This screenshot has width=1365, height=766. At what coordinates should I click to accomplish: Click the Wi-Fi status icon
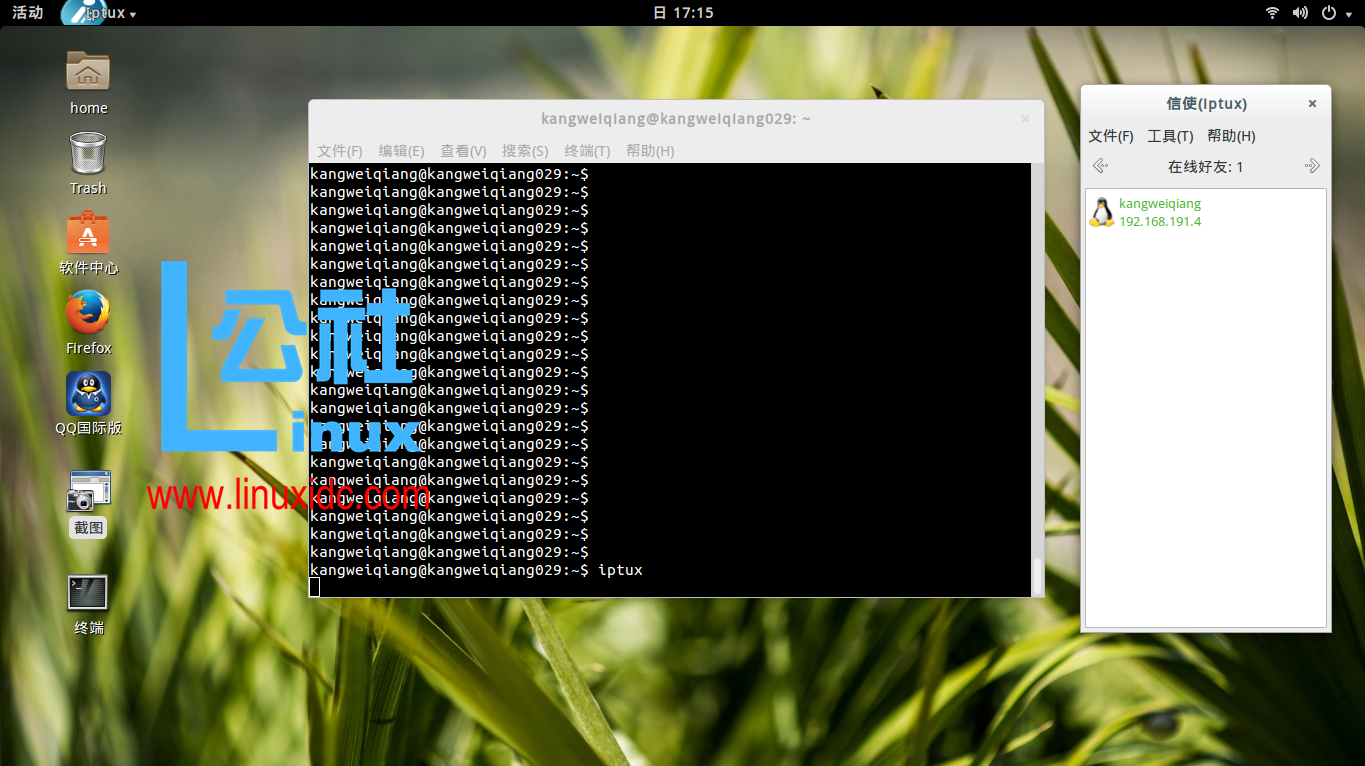[x=1272, y=13]
